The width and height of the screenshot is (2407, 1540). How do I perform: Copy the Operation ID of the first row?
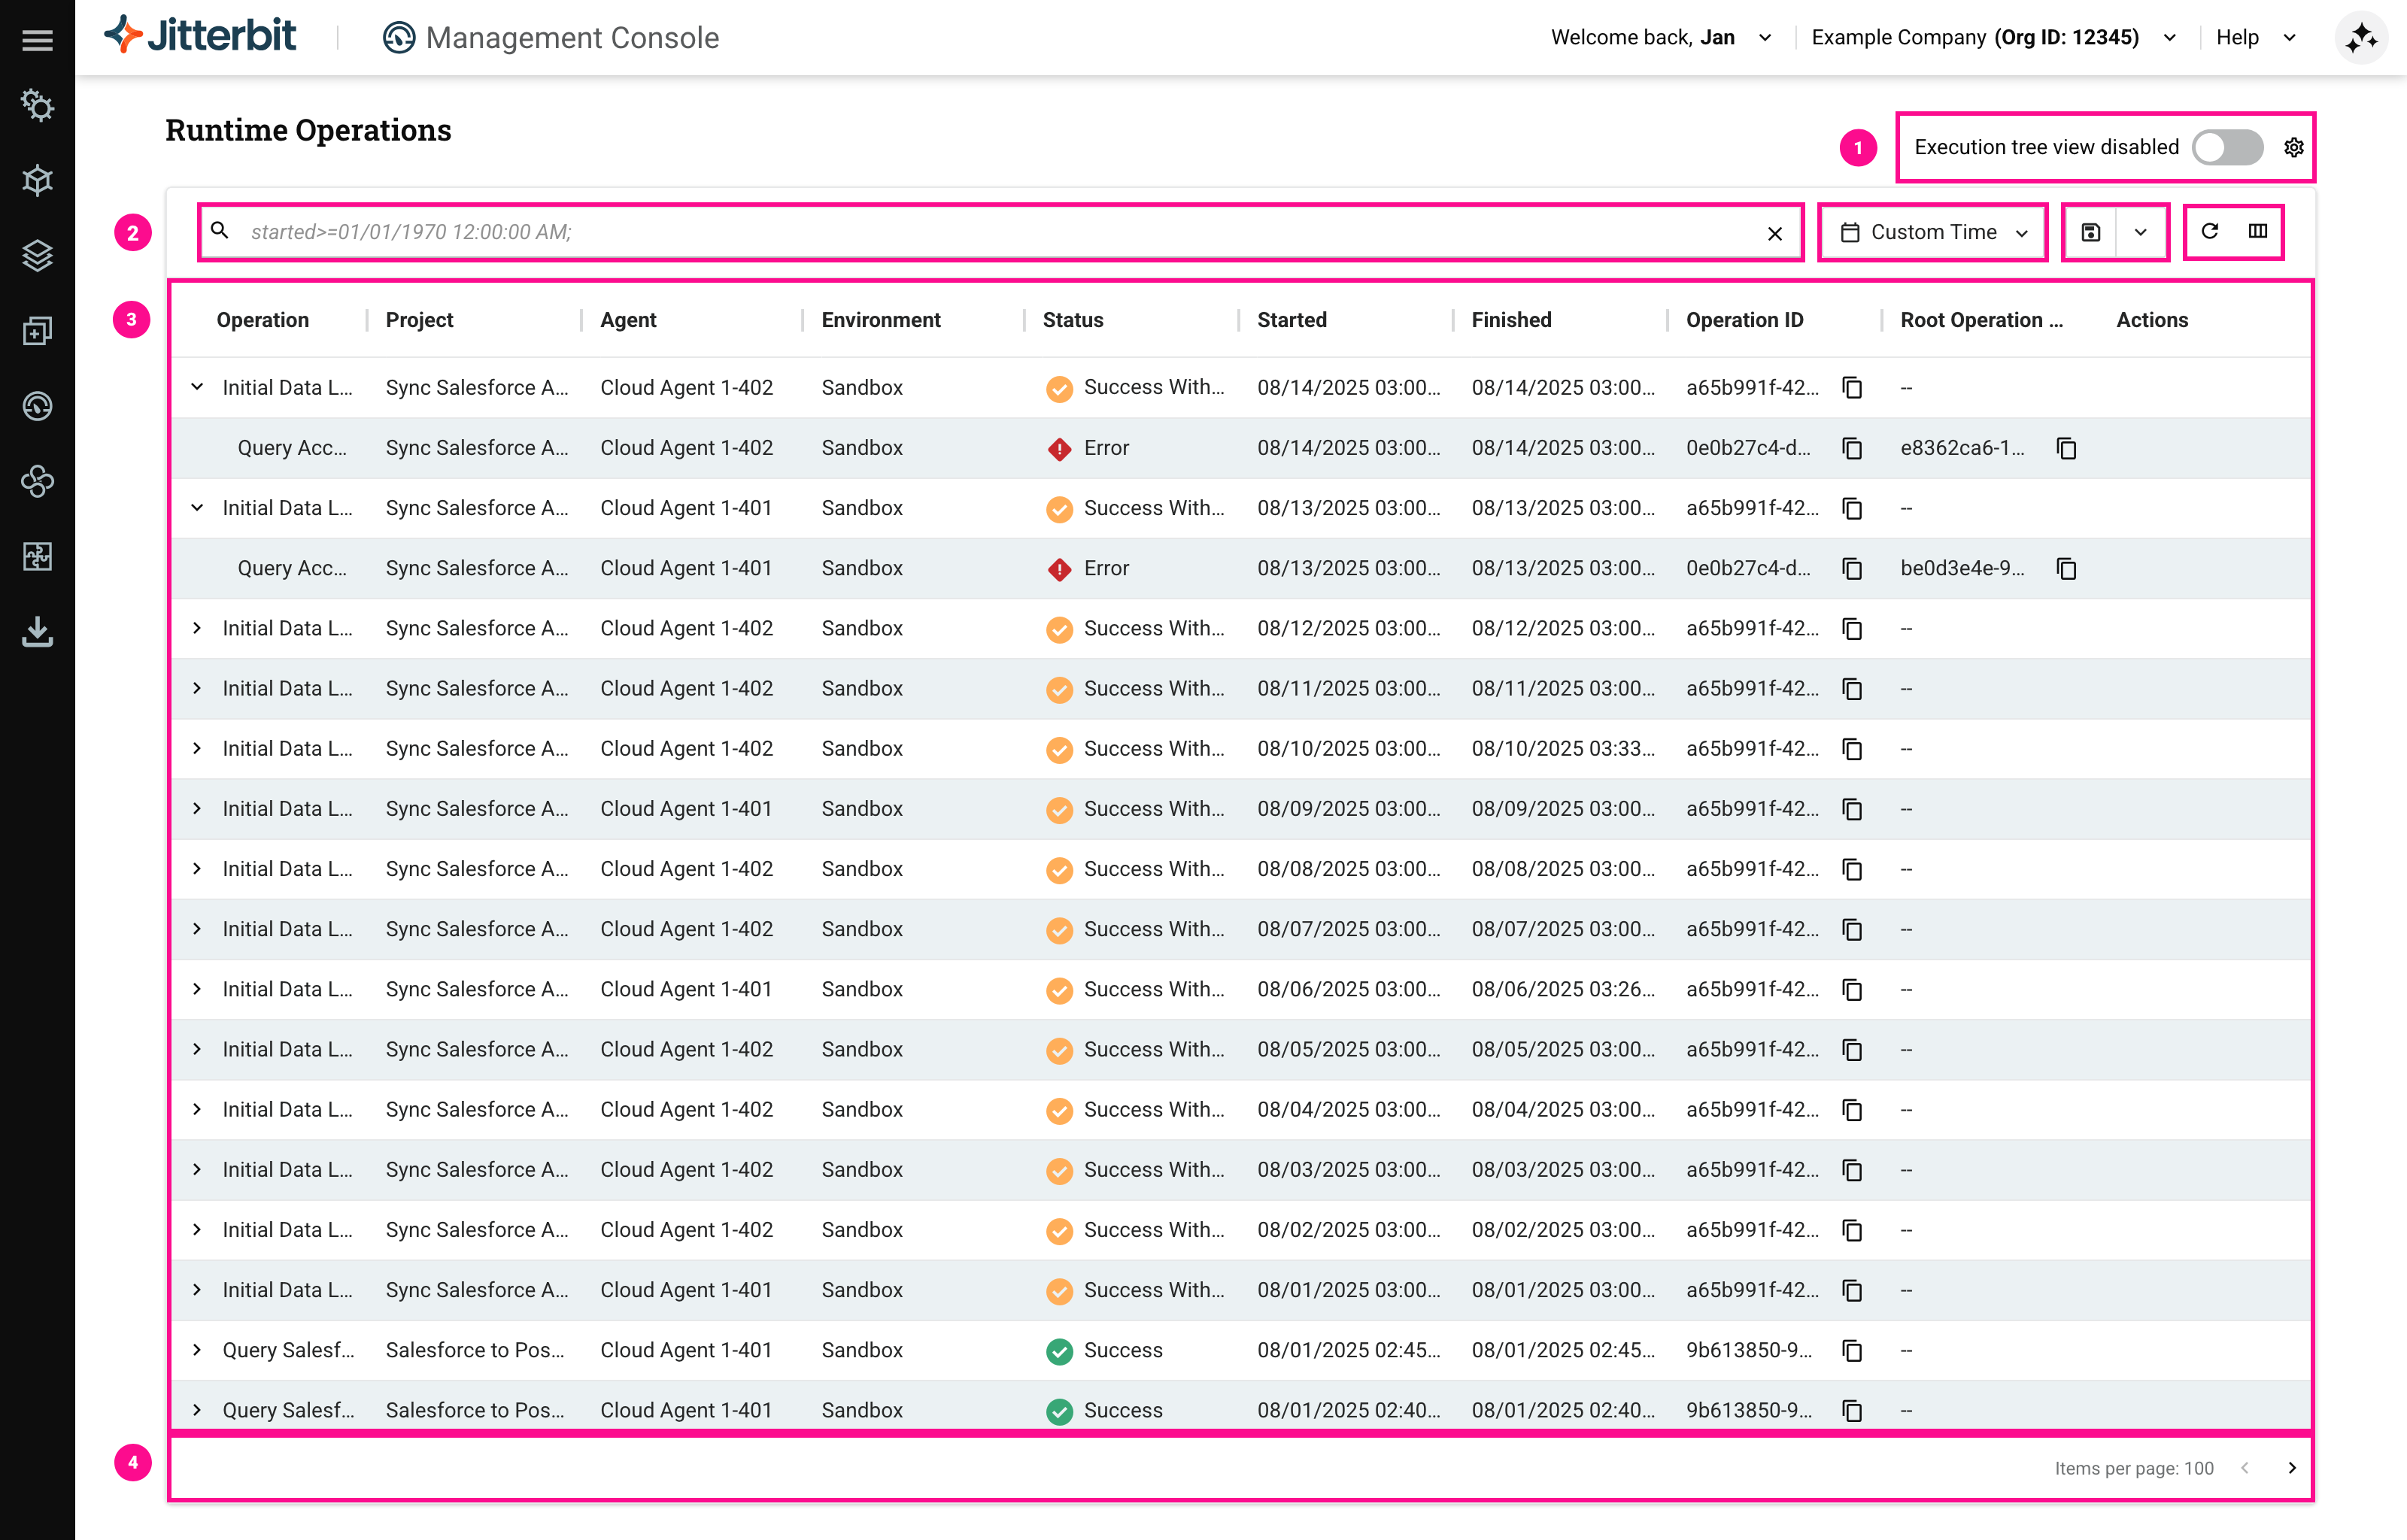tap(1852, 388)
